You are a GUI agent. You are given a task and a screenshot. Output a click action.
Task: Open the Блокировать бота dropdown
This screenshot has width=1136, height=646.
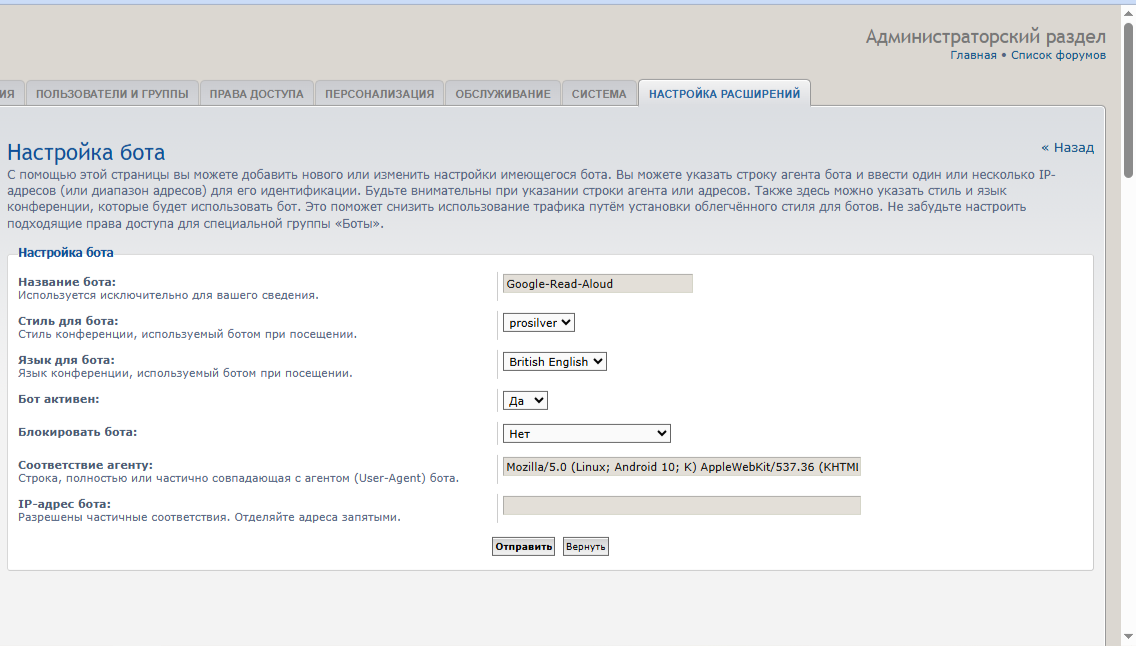pos(586,433)
